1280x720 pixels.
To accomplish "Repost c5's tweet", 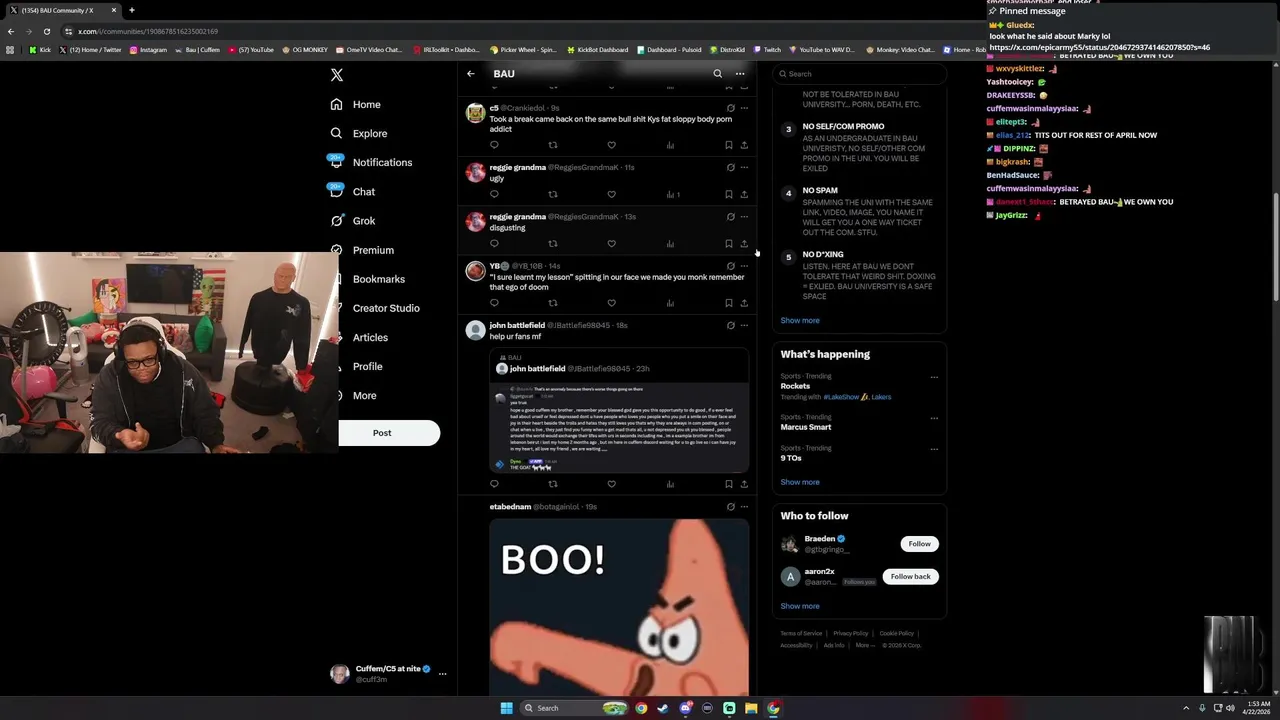I will 553,145.
